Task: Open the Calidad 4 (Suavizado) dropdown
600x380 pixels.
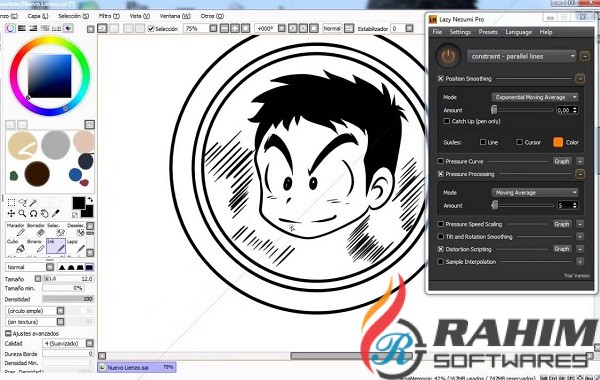Action: click(90, 343)
